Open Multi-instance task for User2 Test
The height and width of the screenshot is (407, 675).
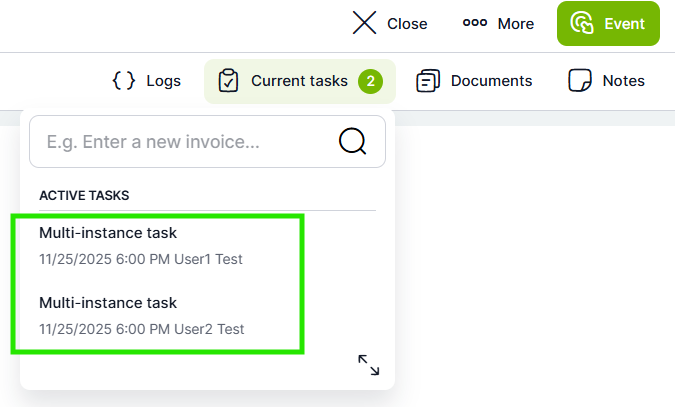coord(140,314)
